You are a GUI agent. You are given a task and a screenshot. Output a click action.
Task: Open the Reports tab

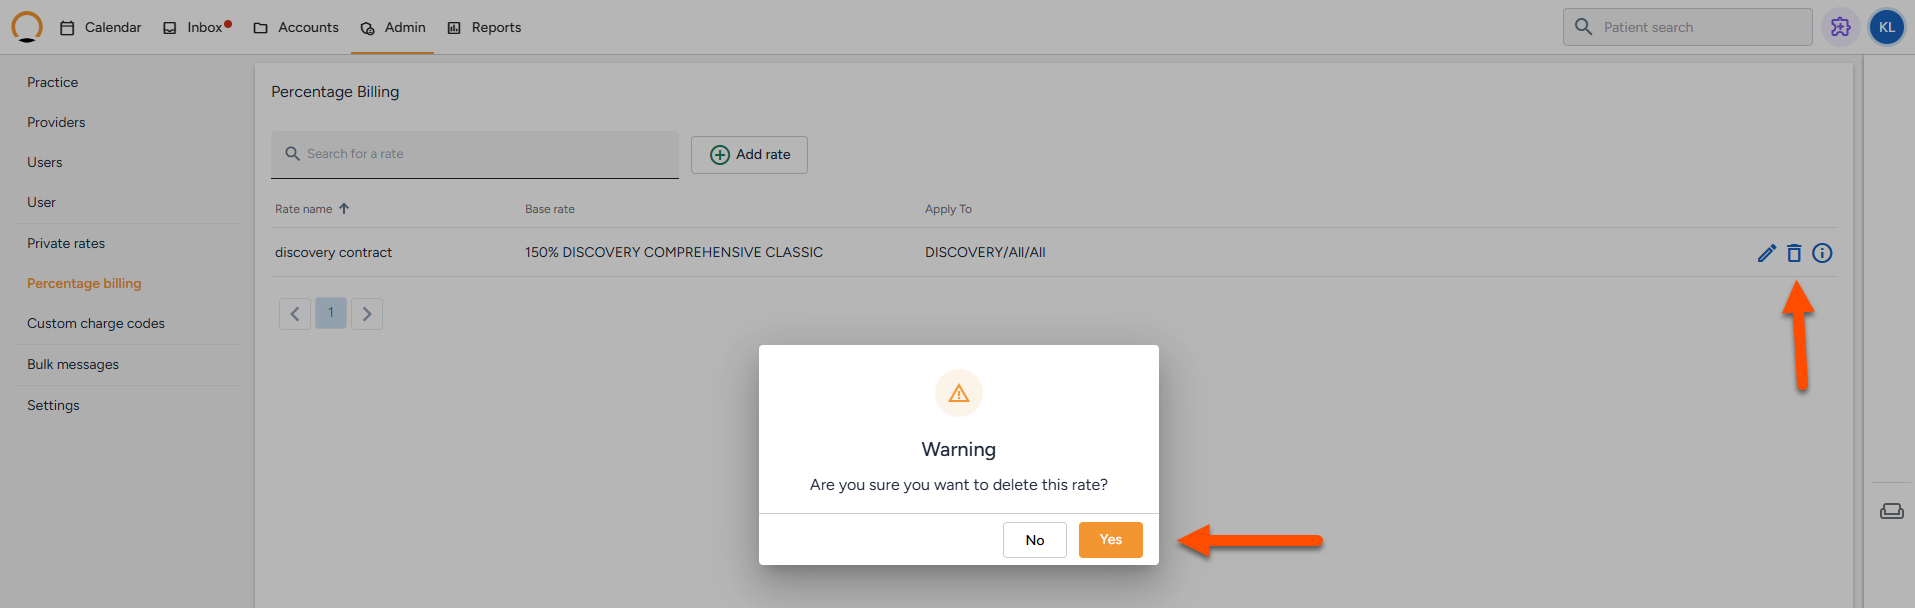click(484, 27)
